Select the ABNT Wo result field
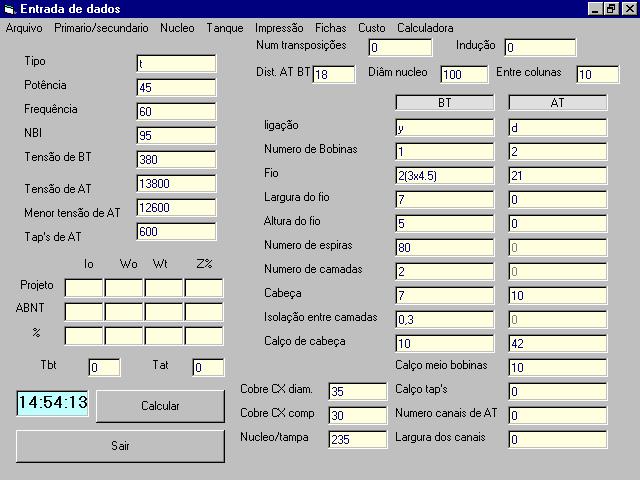 click(124, 312)
